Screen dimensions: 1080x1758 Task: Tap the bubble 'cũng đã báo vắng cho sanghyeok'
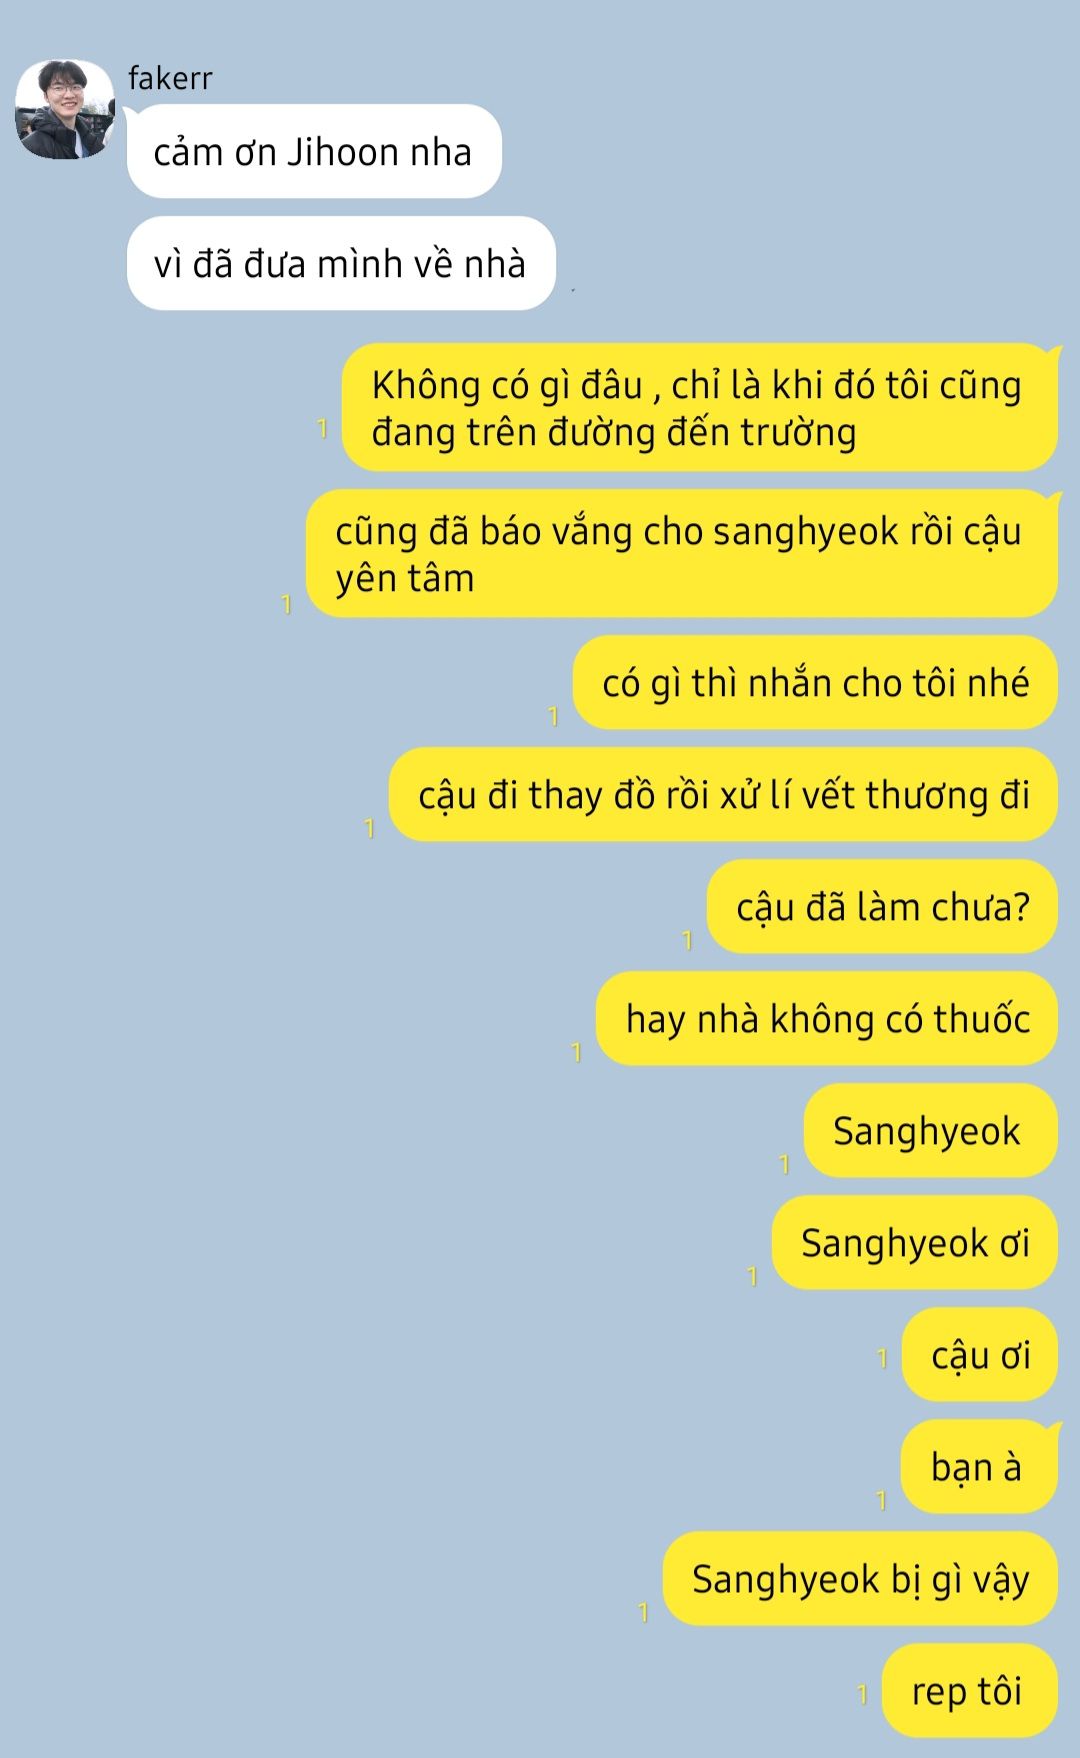click(681, 554)
